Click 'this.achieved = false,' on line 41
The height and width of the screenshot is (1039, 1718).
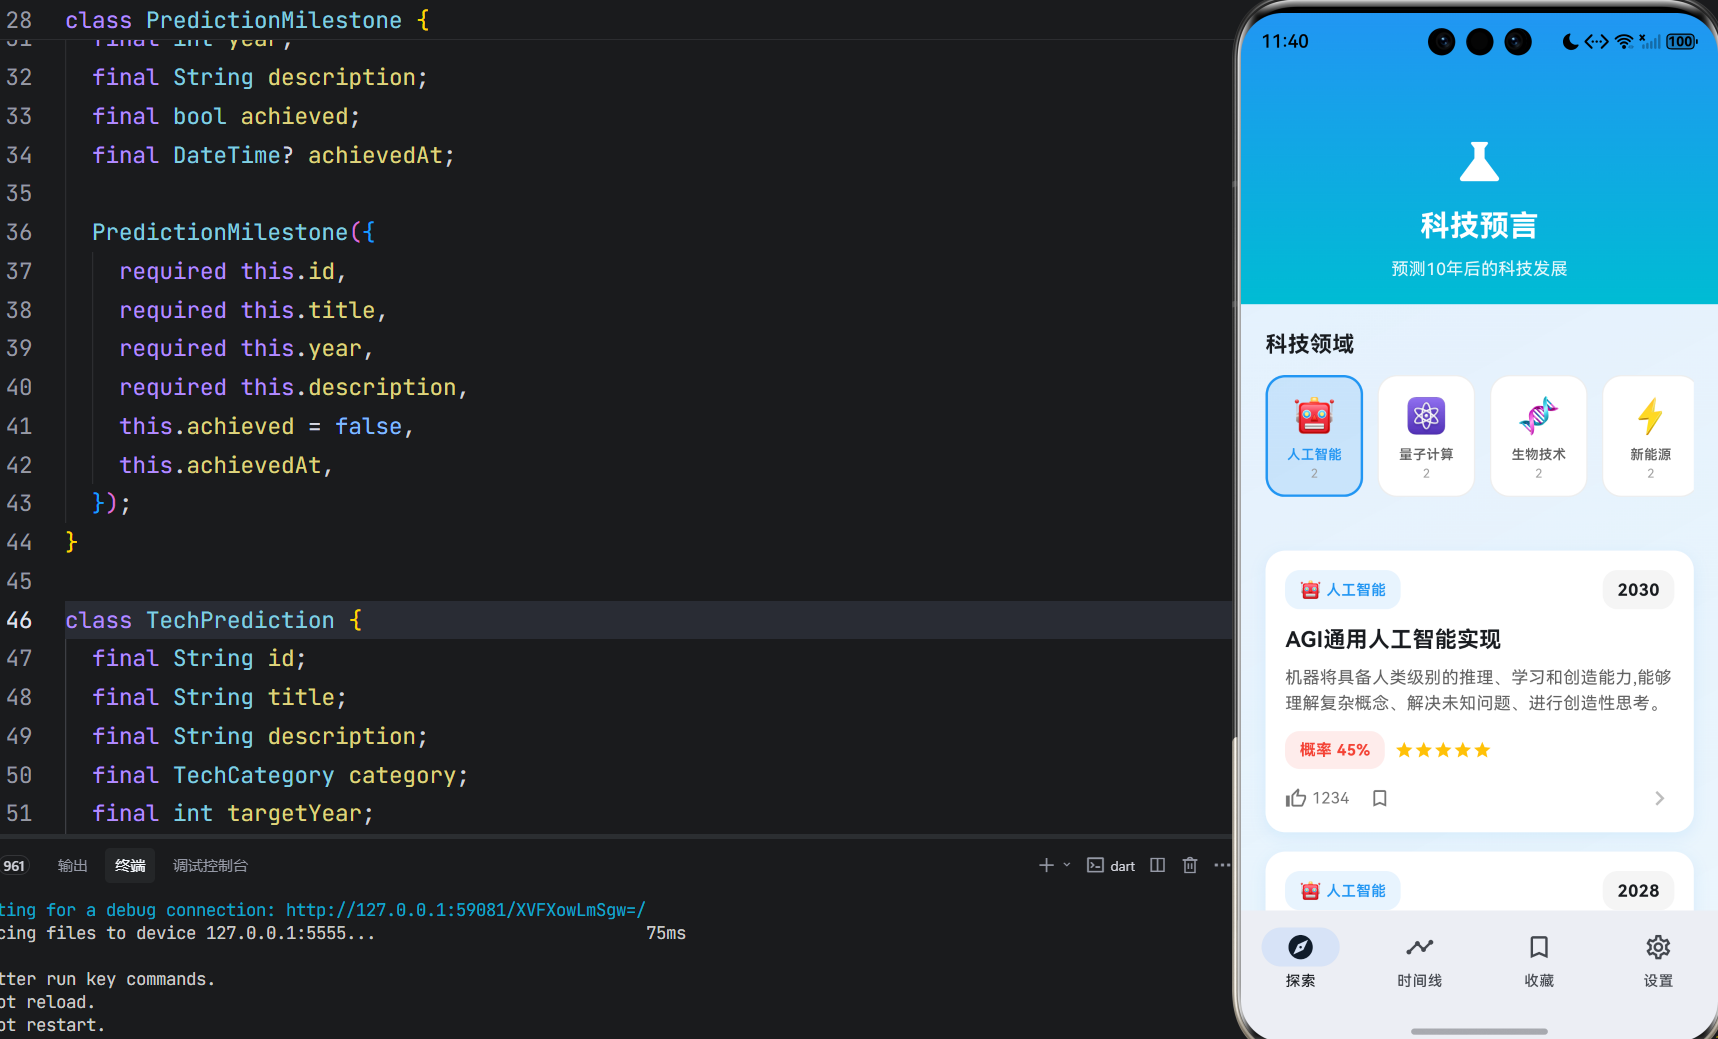(x=266, y=426)
